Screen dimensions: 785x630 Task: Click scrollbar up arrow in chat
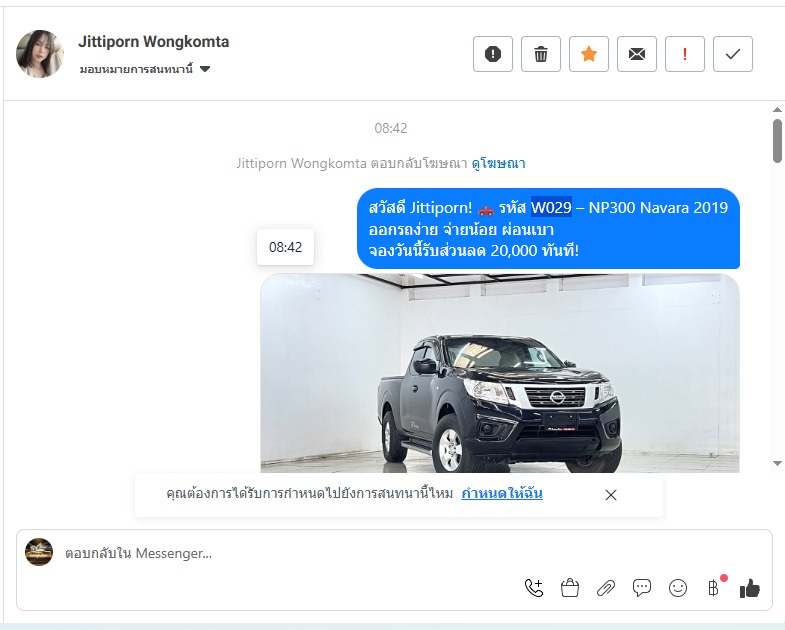pos(777,109)
